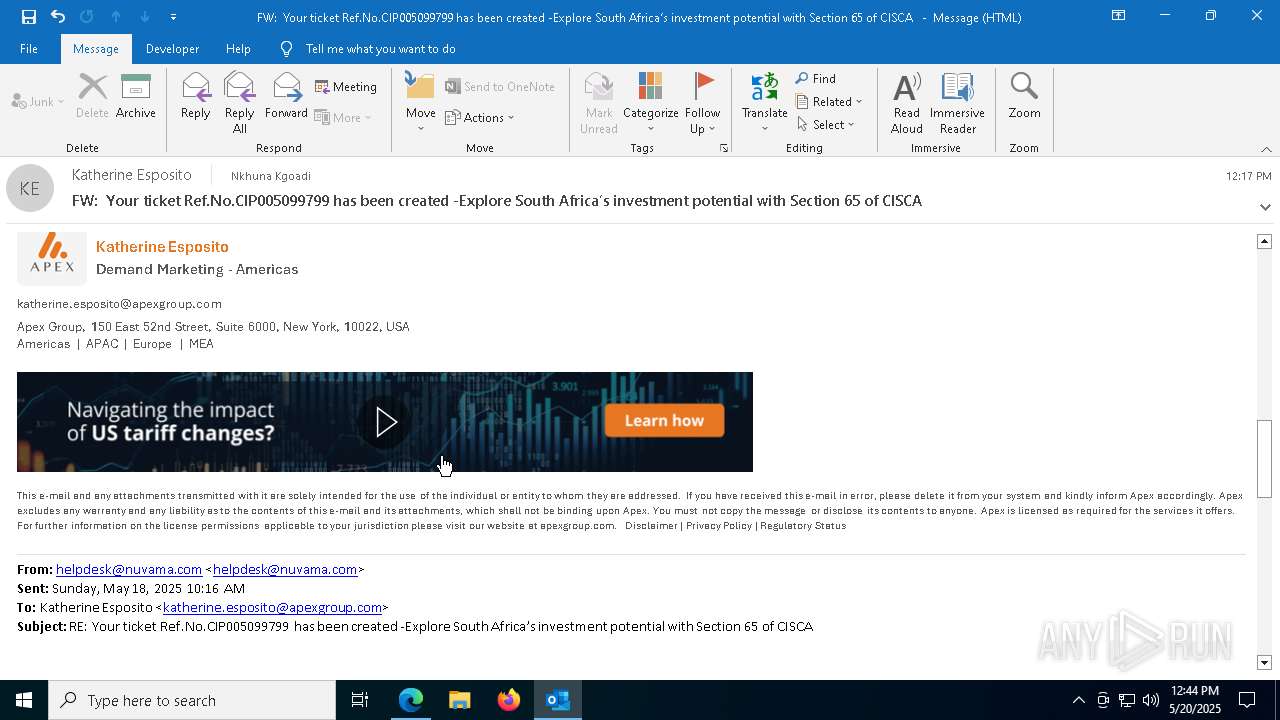This screenshot has height=720, width=1280.
Task: Open Task View on the taskbar
Action: click(360, 700)
